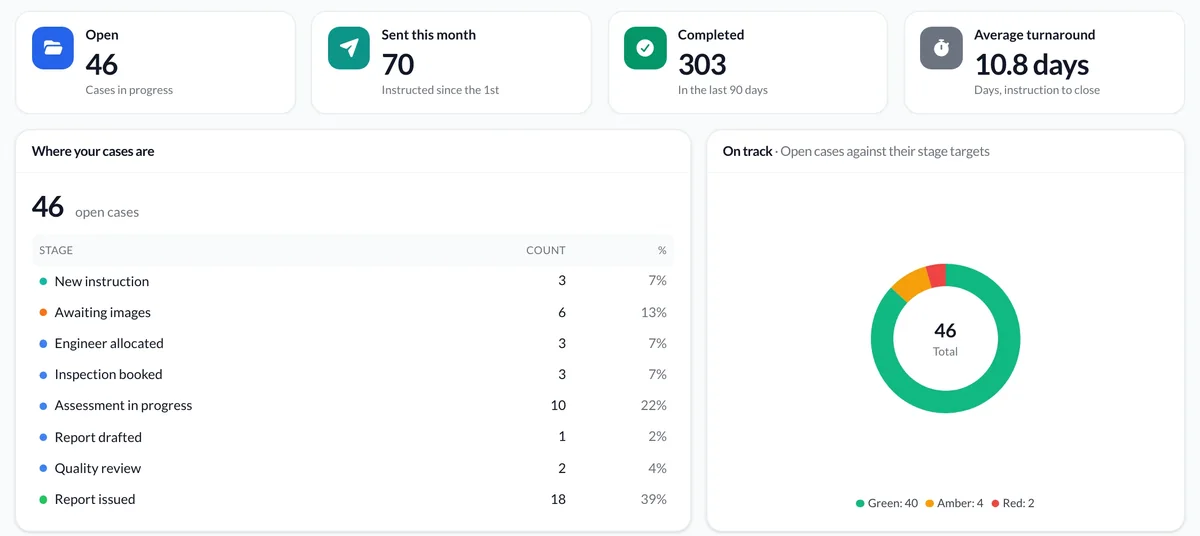
Task: Click the Where your cases are heading
Action: click(93, 151)
